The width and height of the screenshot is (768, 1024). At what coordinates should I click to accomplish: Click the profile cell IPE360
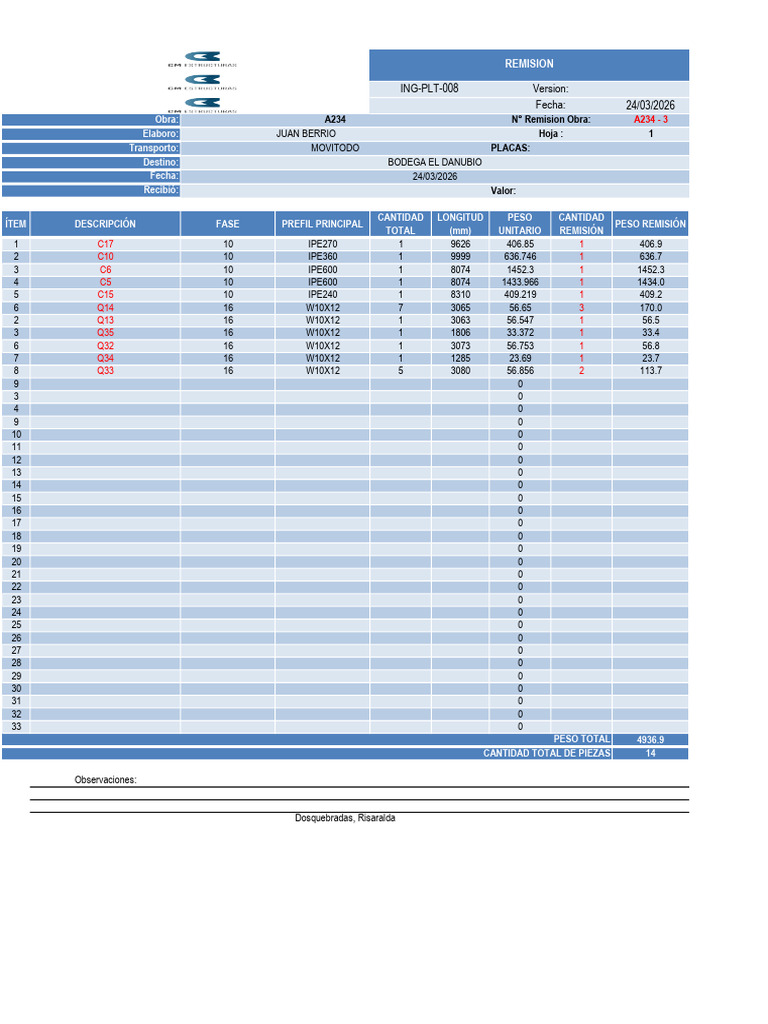323,257
